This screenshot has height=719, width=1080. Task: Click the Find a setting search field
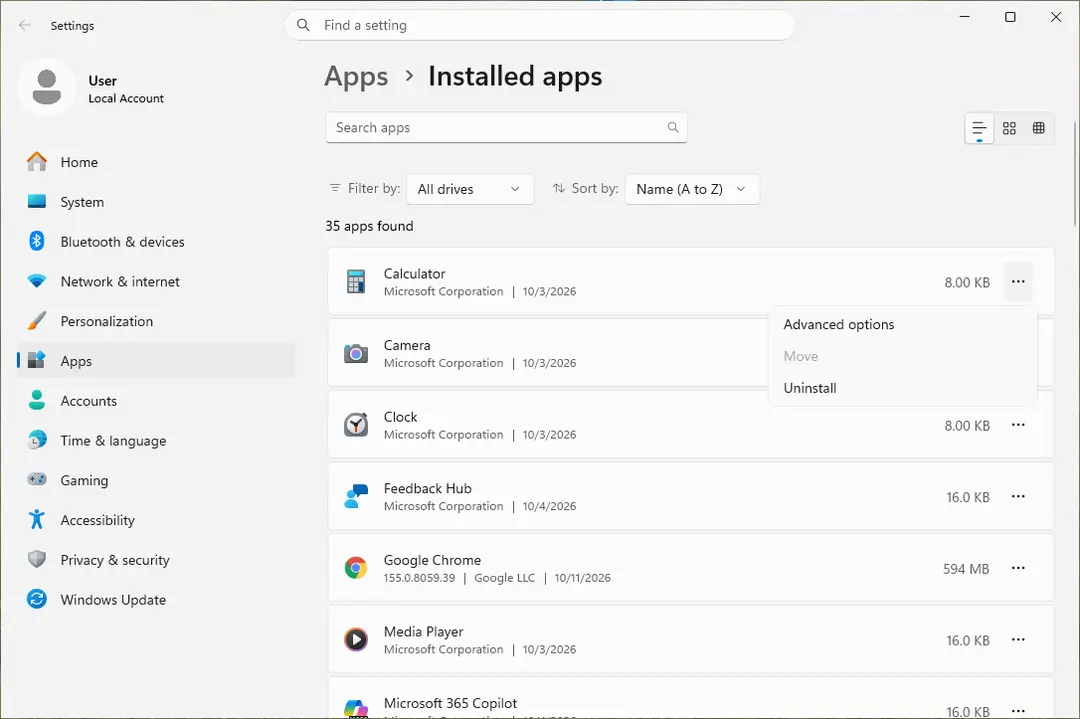tap(539, 25)
